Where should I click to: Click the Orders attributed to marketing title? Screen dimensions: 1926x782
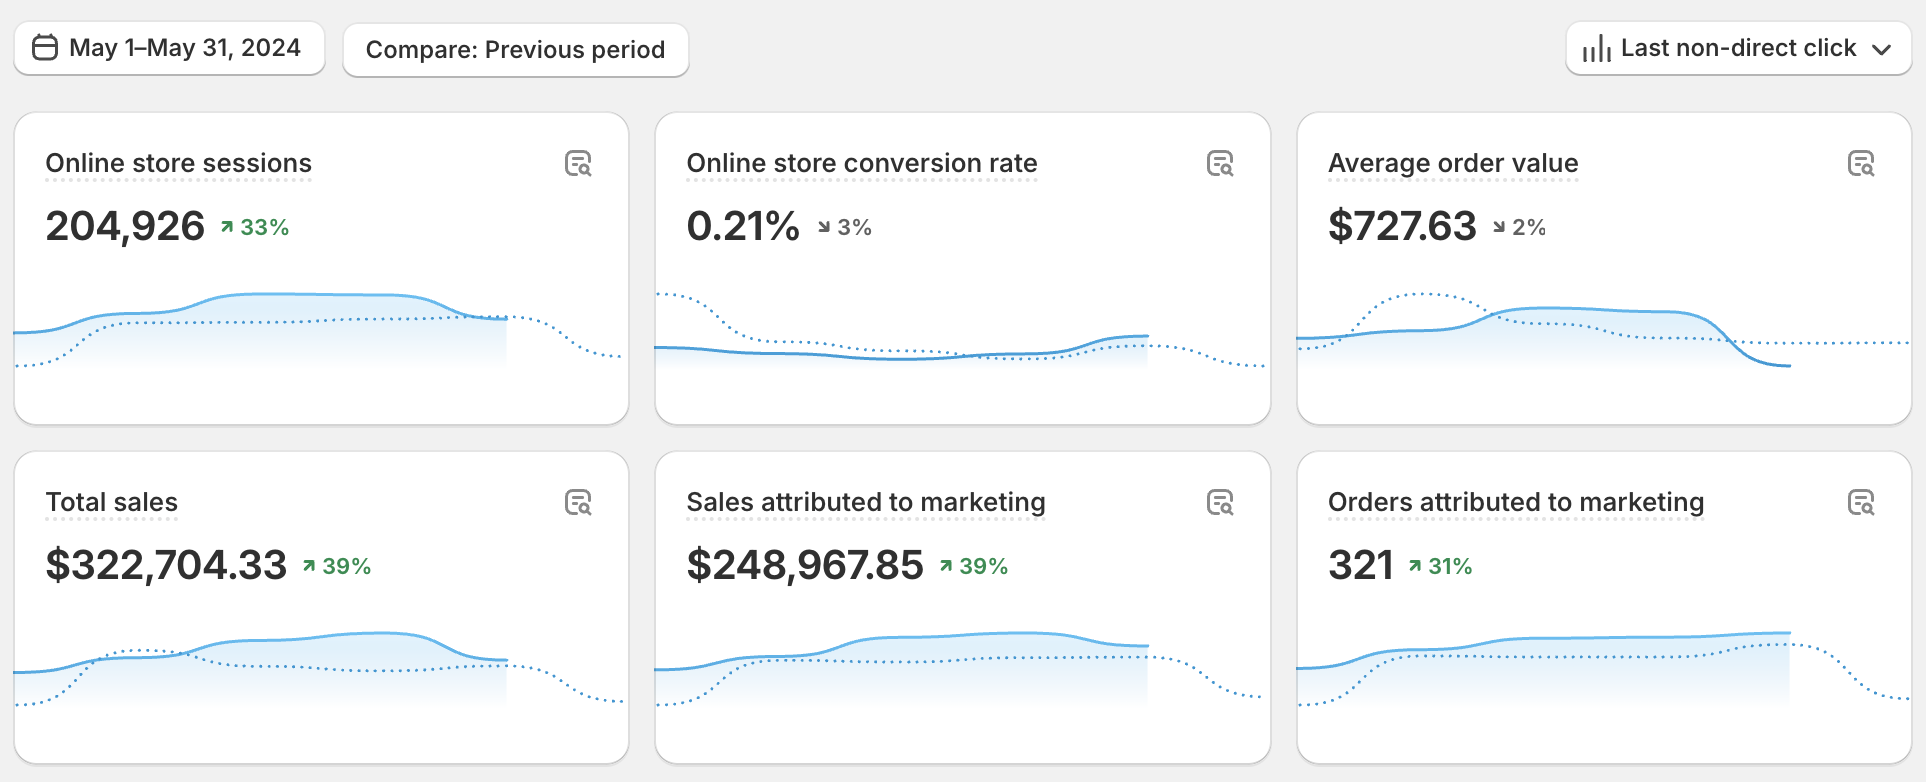pos(1515,502)
